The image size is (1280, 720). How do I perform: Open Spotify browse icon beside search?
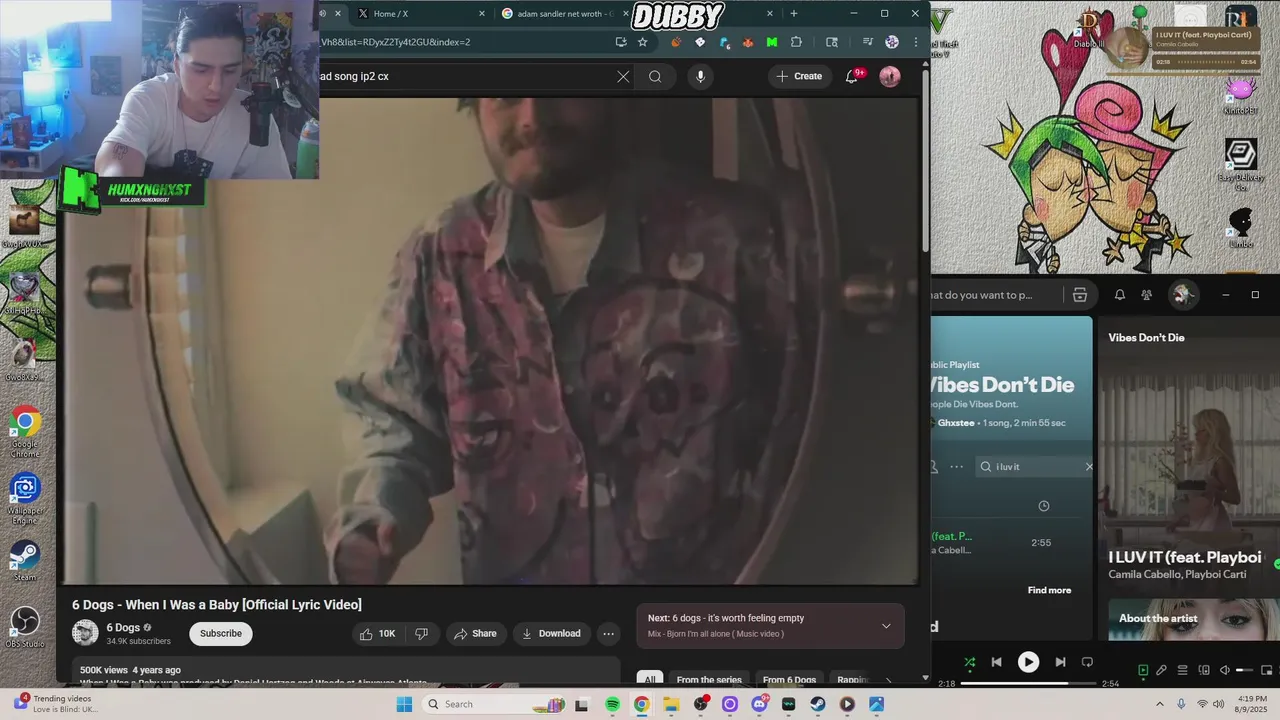click(1079, 295)
